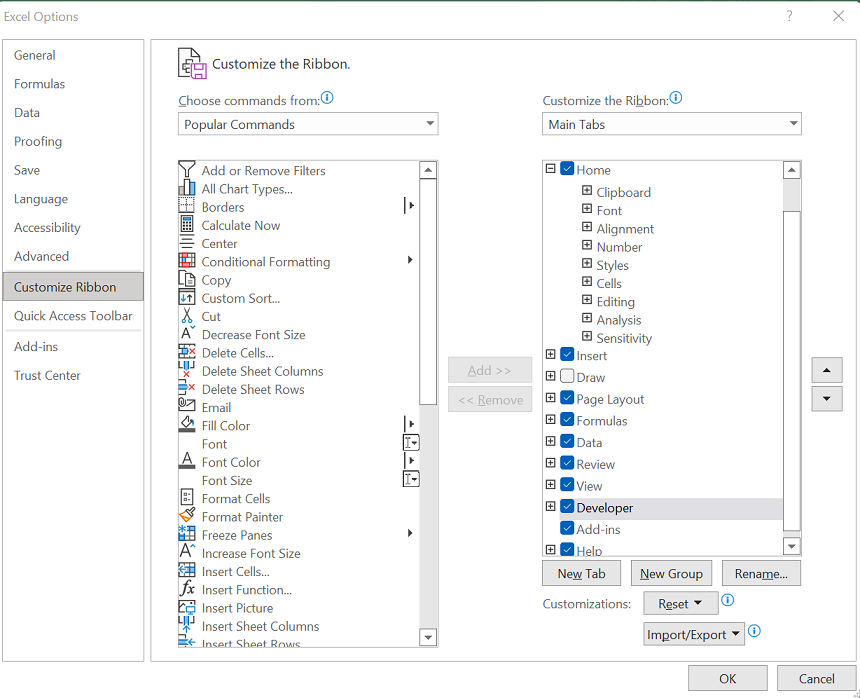860x698 pixels.
Task: Move selected tab up with arrow button
Action: tap(827, 370)
